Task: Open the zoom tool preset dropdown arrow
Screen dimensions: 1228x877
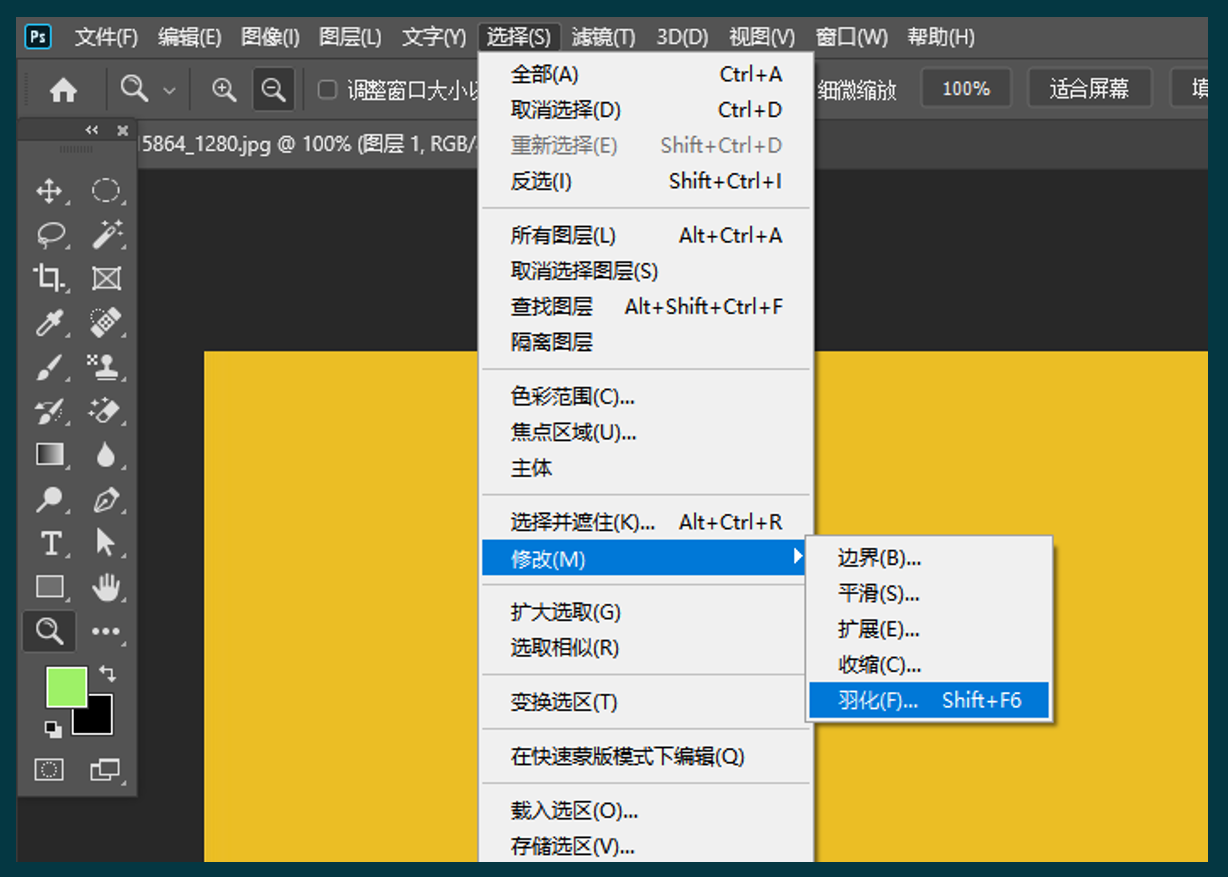Action: 169,90
